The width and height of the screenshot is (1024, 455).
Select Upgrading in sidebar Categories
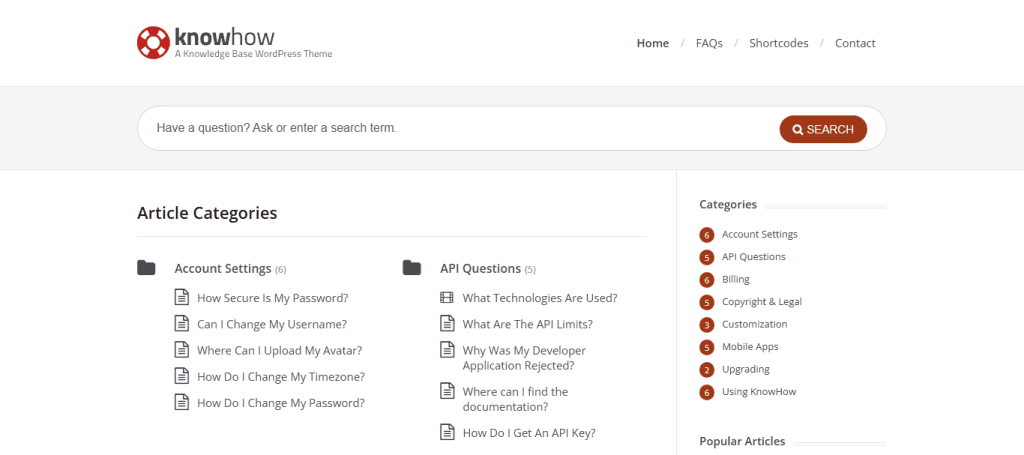[745, 369]
